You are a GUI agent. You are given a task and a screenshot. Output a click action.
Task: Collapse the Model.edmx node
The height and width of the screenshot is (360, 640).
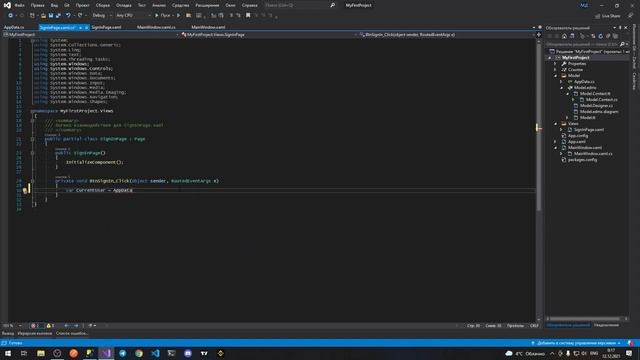[562, 88]
